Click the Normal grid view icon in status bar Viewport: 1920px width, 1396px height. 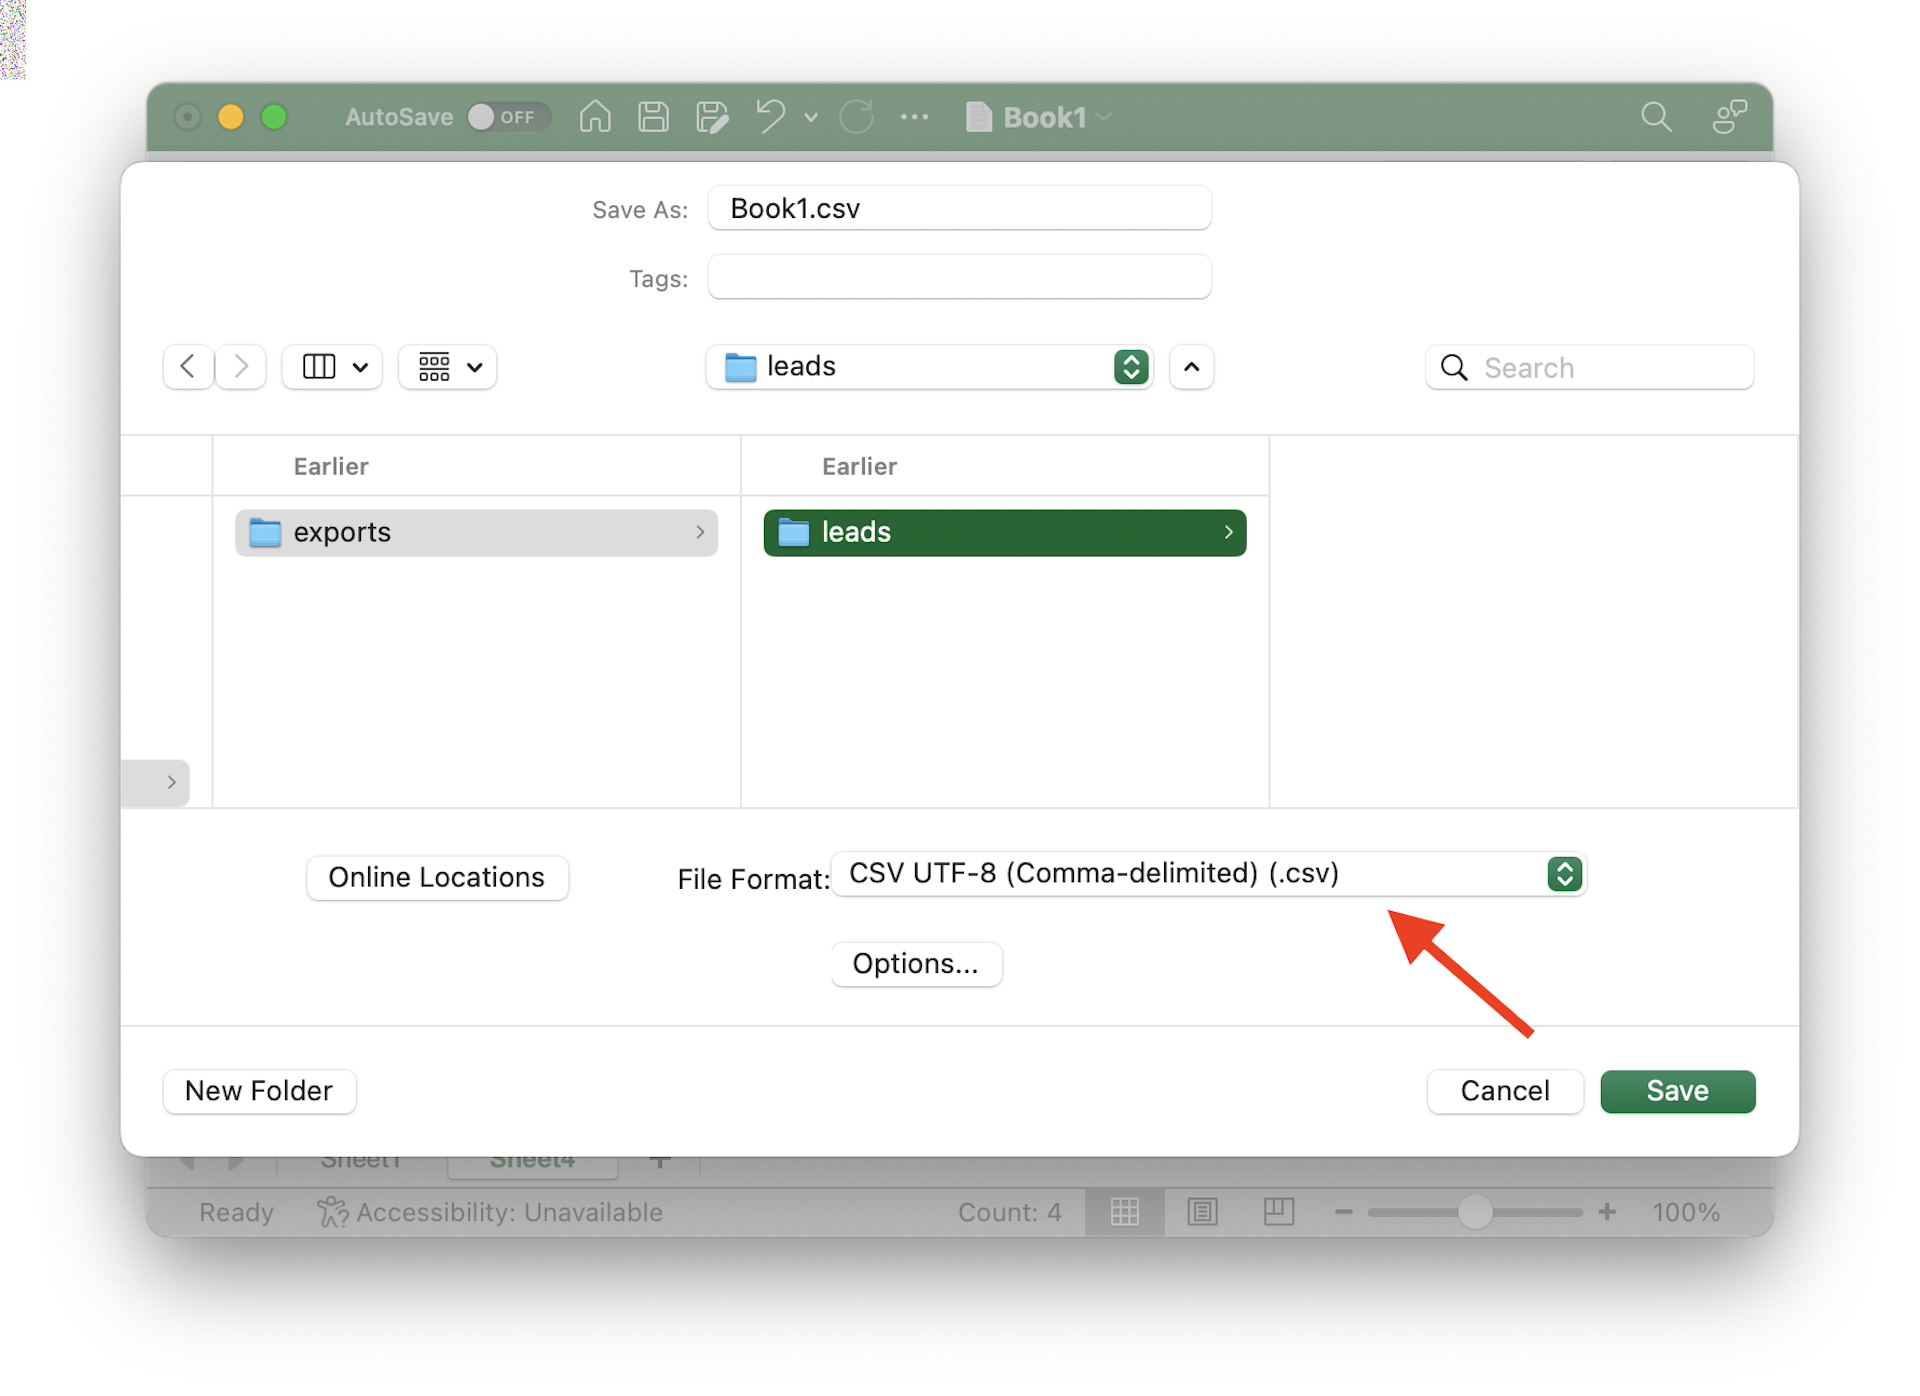pyautogui.click(x=1126, y=1212)
